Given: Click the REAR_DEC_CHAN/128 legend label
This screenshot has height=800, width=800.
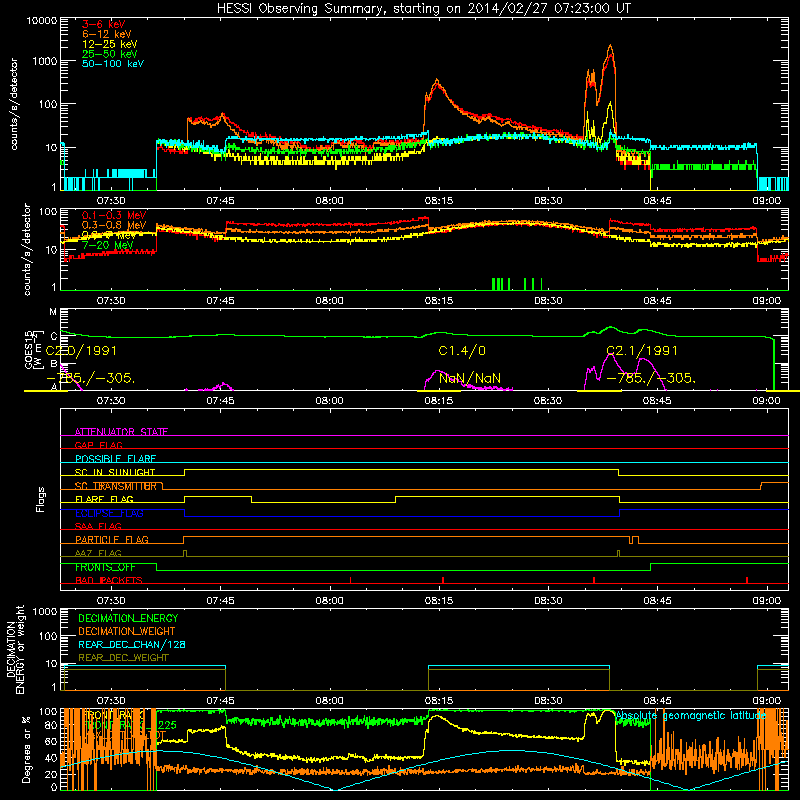Looking at the screenshot, I should pyautogui.click(x=132, y=644).
